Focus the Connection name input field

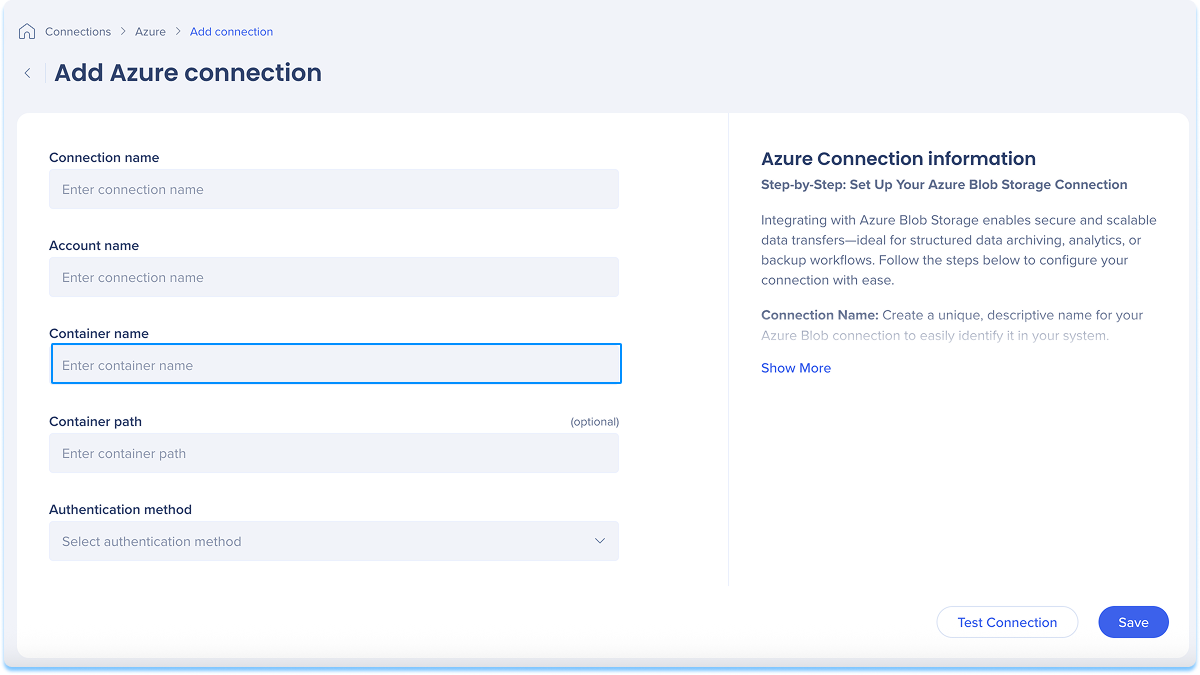(334, 189)
